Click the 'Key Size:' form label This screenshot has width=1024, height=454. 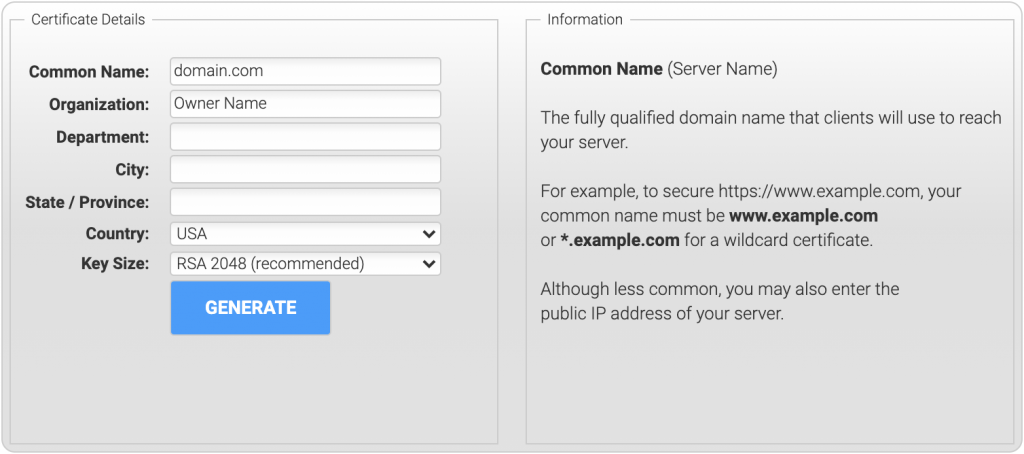coord(115,264)
